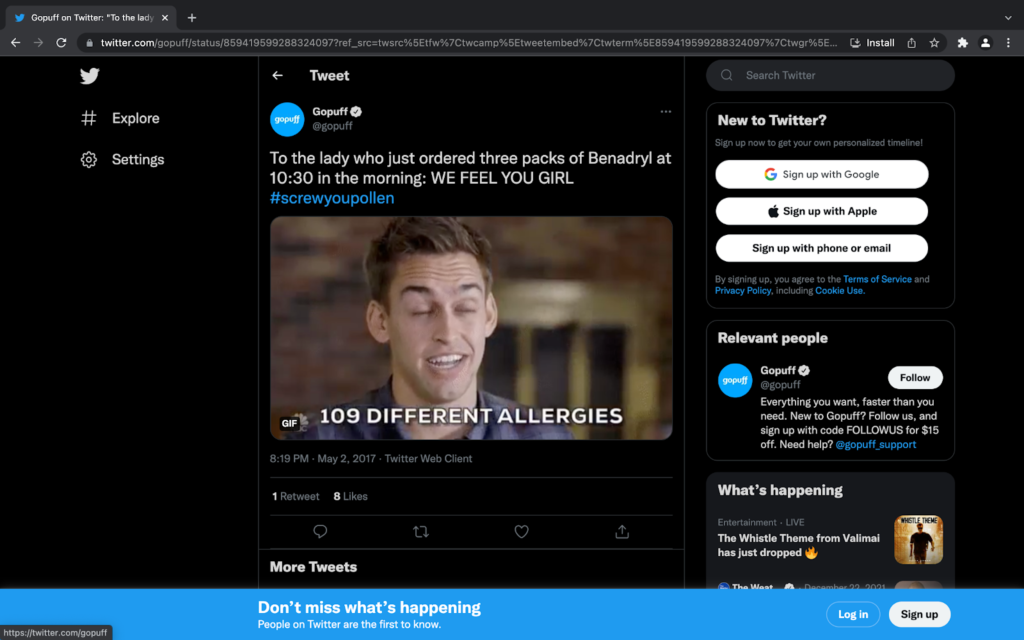The height and width of the screenshot is (640, 1024).
Task: Follow Gopuff in Relevant people
Action: [914, 378]
